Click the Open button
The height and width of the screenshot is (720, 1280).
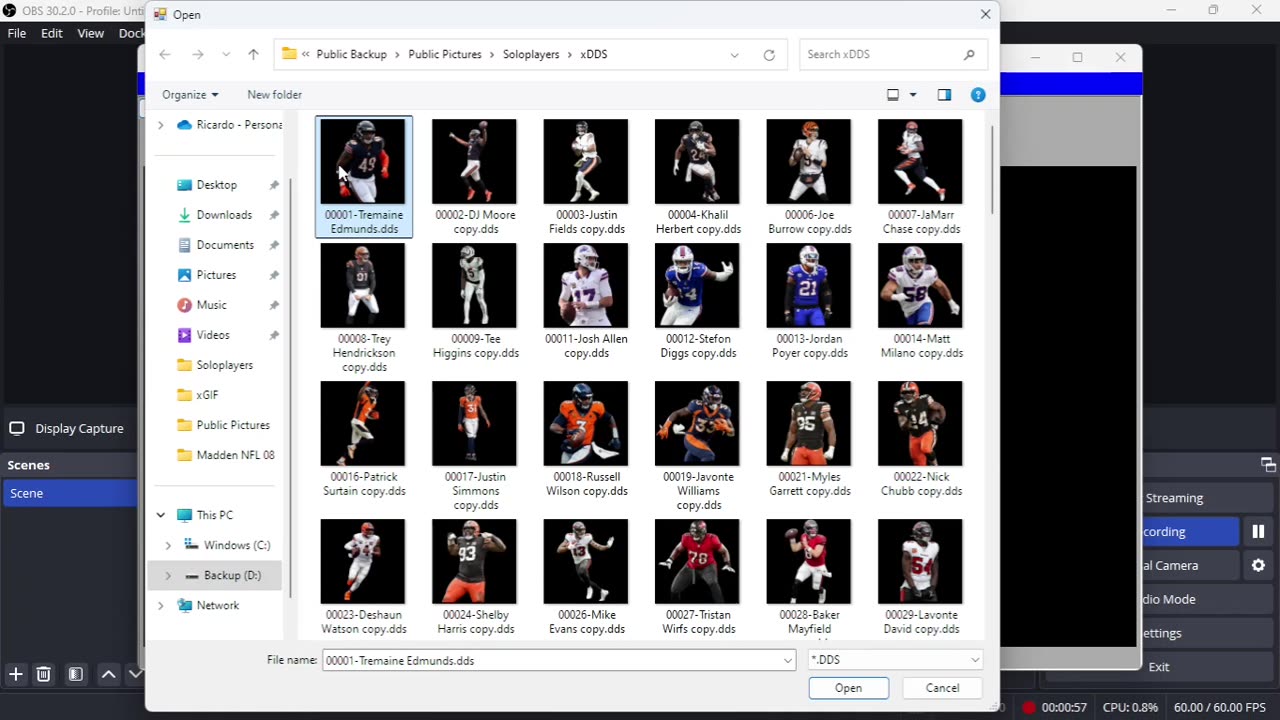pyautogui.click(x=848, y=688)
